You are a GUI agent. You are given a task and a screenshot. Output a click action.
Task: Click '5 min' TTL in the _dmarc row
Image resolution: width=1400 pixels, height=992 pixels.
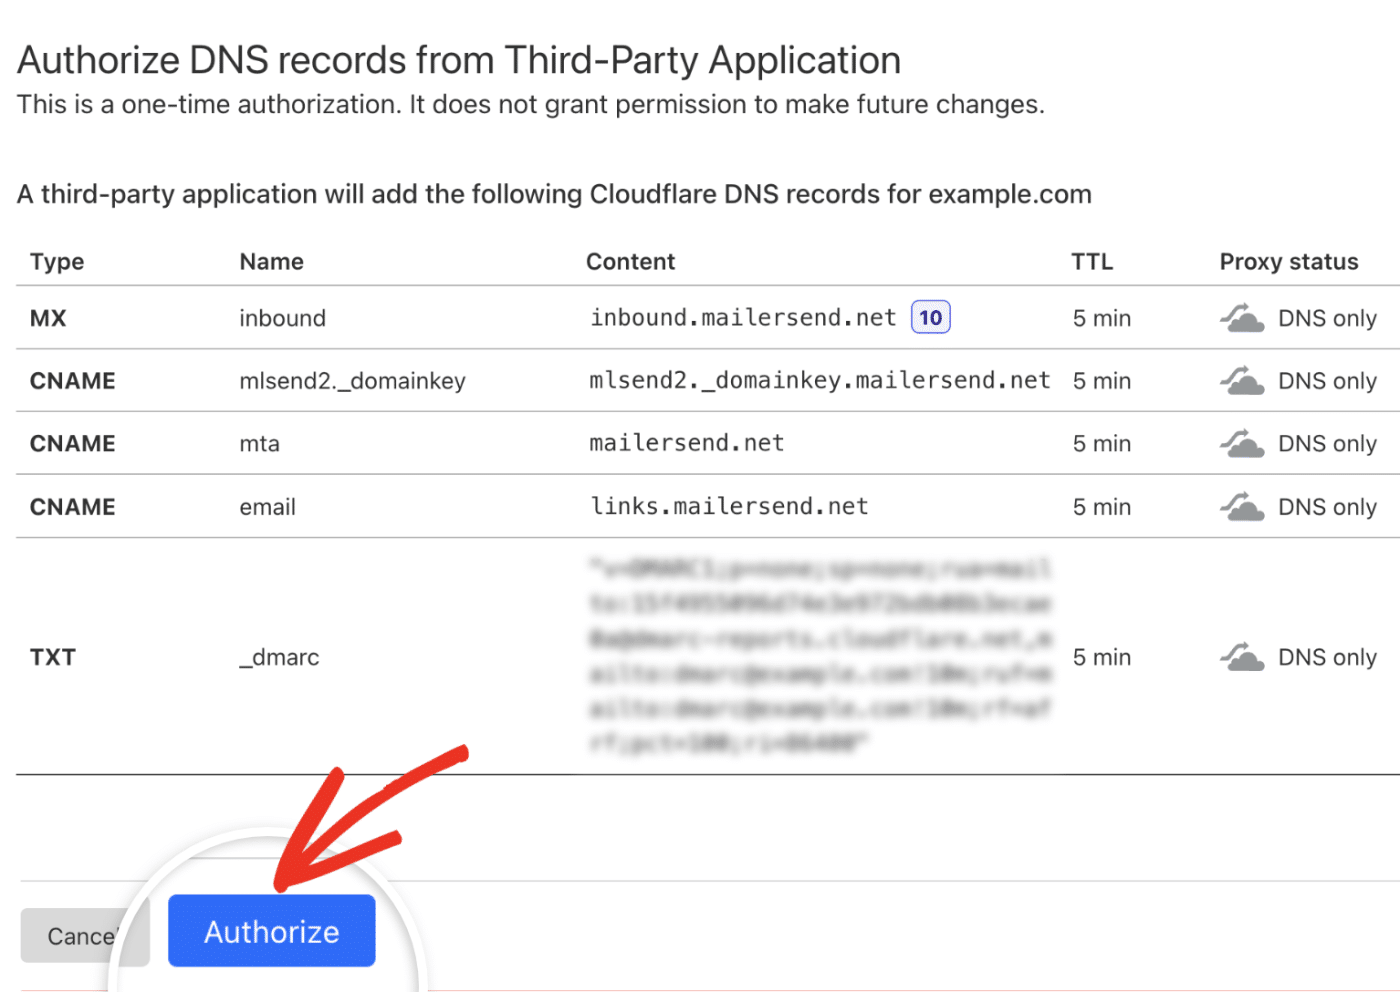click(1101, 657)
